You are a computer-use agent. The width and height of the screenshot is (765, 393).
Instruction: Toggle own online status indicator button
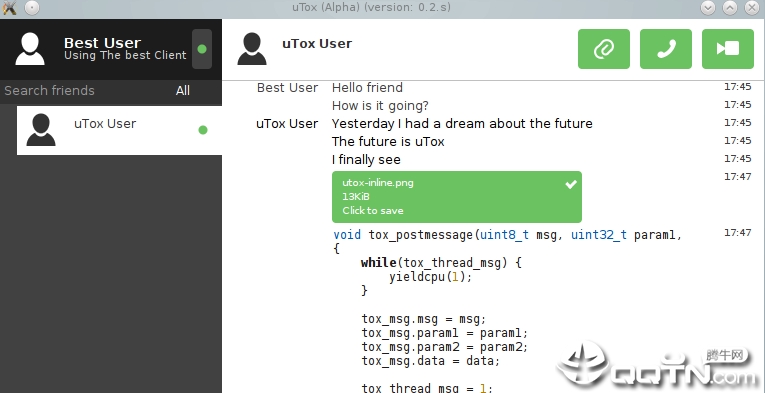pyautogui.click(x=202, y=49)
